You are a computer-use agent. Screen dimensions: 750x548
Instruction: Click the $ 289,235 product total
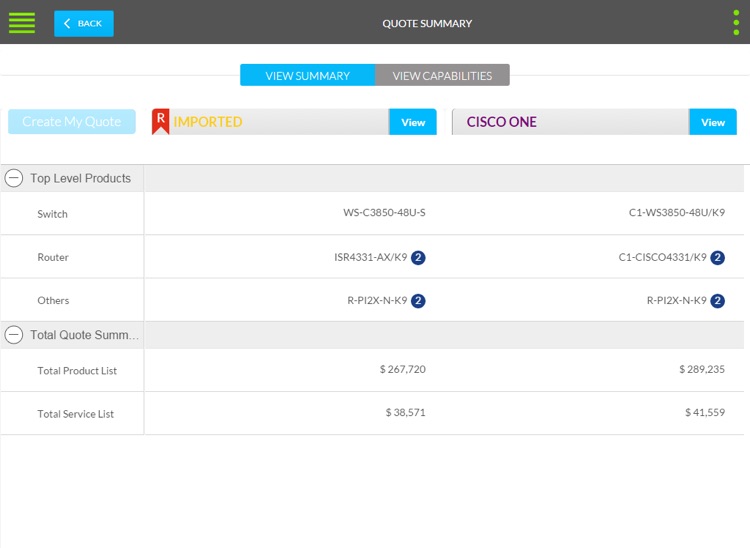click(x=702, y=369)
